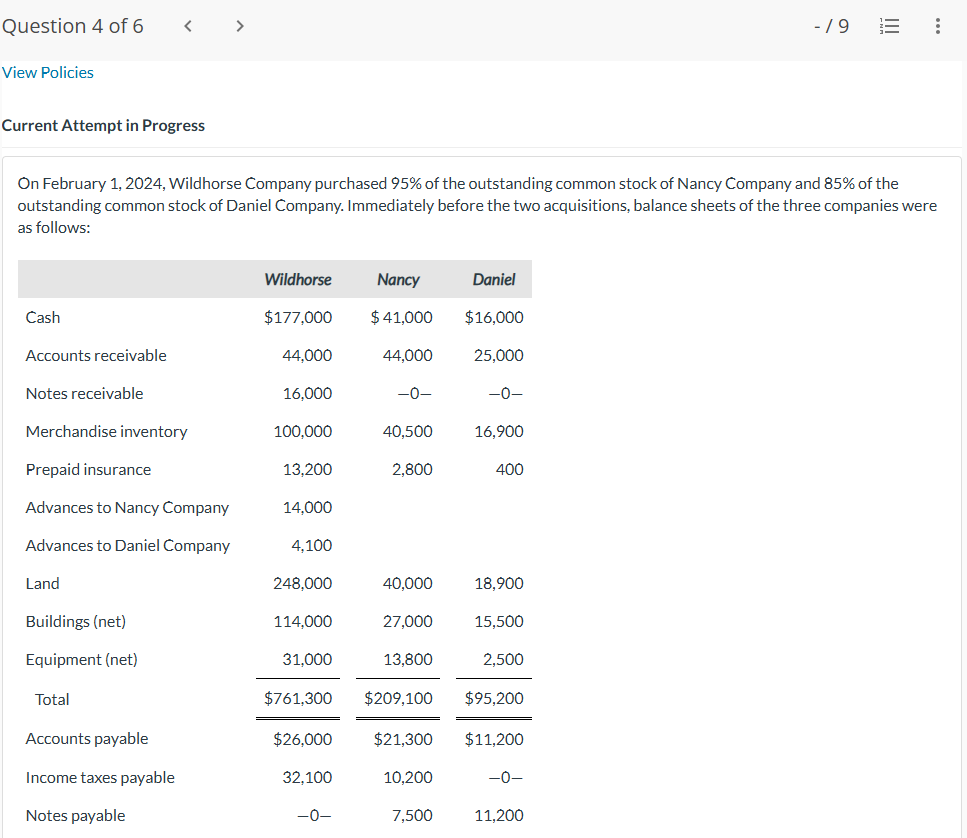967x838 pixels.
Task: Click Wildhorse equipment value 31,000
Action: (x=307, y=660)
